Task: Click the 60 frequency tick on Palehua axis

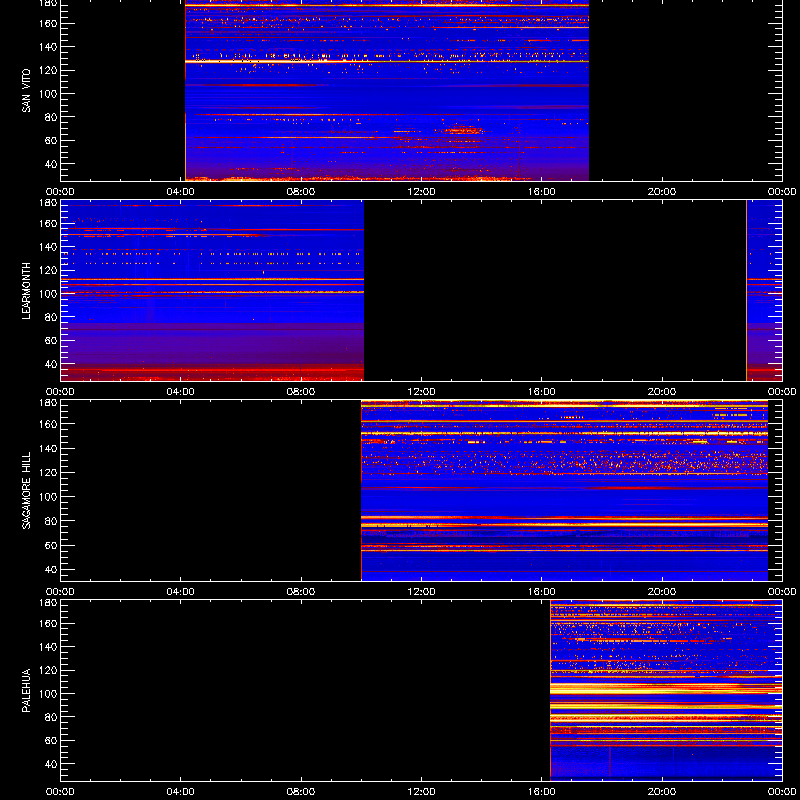Action: click(x=51, y=740)
